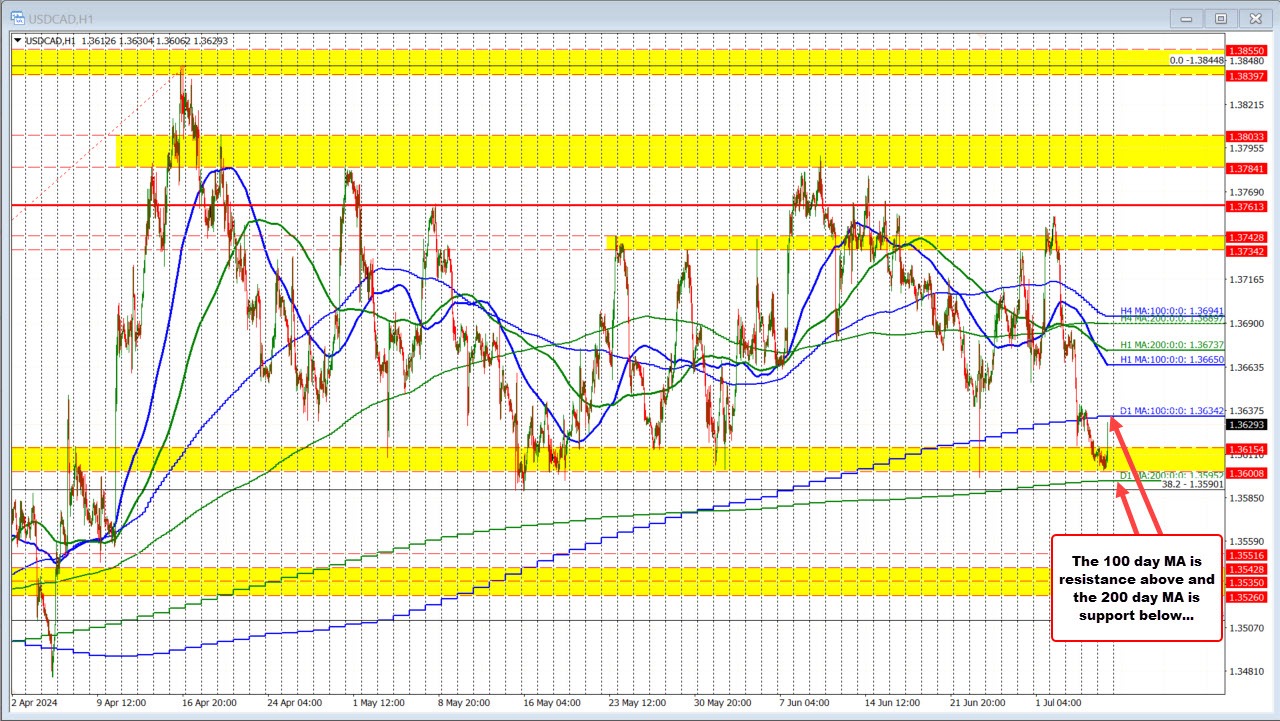Select the solid red horizontal line at 1.37613
The height and width of the screenshot is (721, 1280).
click(618, 206)
